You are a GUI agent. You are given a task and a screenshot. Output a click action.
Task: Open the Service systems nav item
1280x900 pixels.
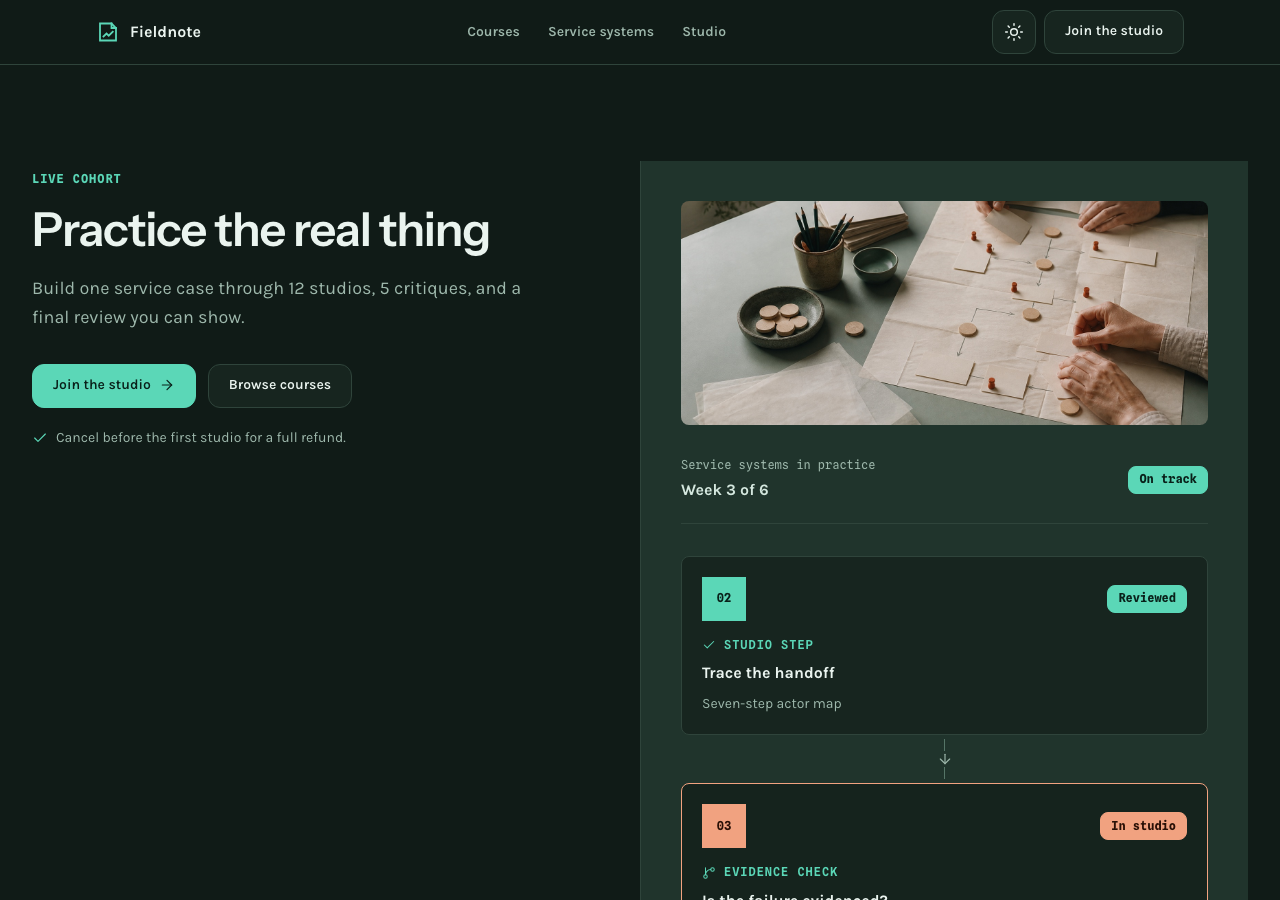pyautogui.click(x=601, y=32)
